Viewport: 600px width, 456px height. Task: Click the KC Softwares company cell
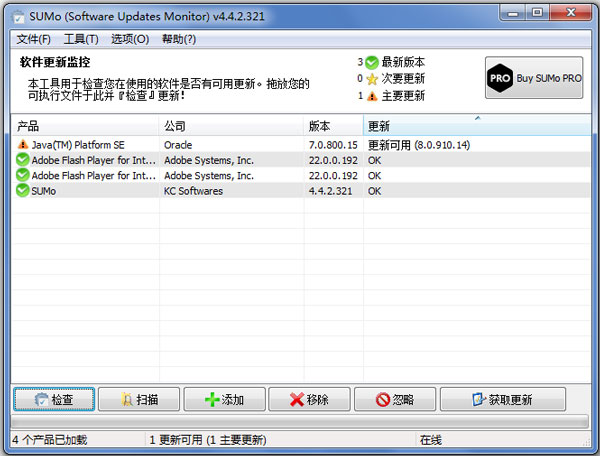[193, 191]
